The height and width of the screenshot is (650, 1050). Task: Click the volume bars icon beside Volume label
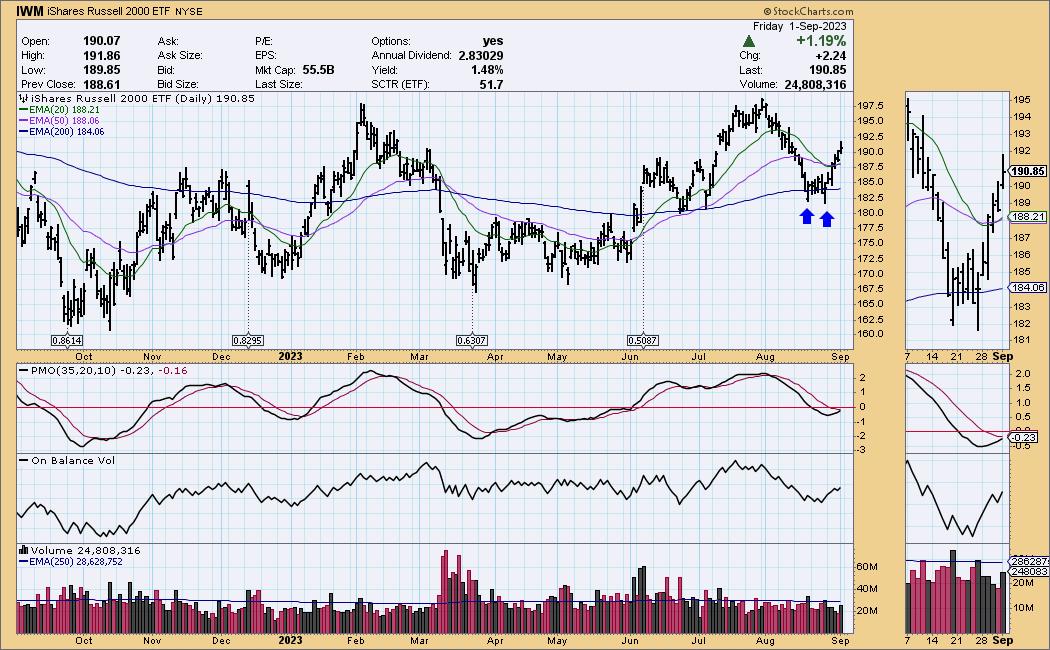[23, 550]
